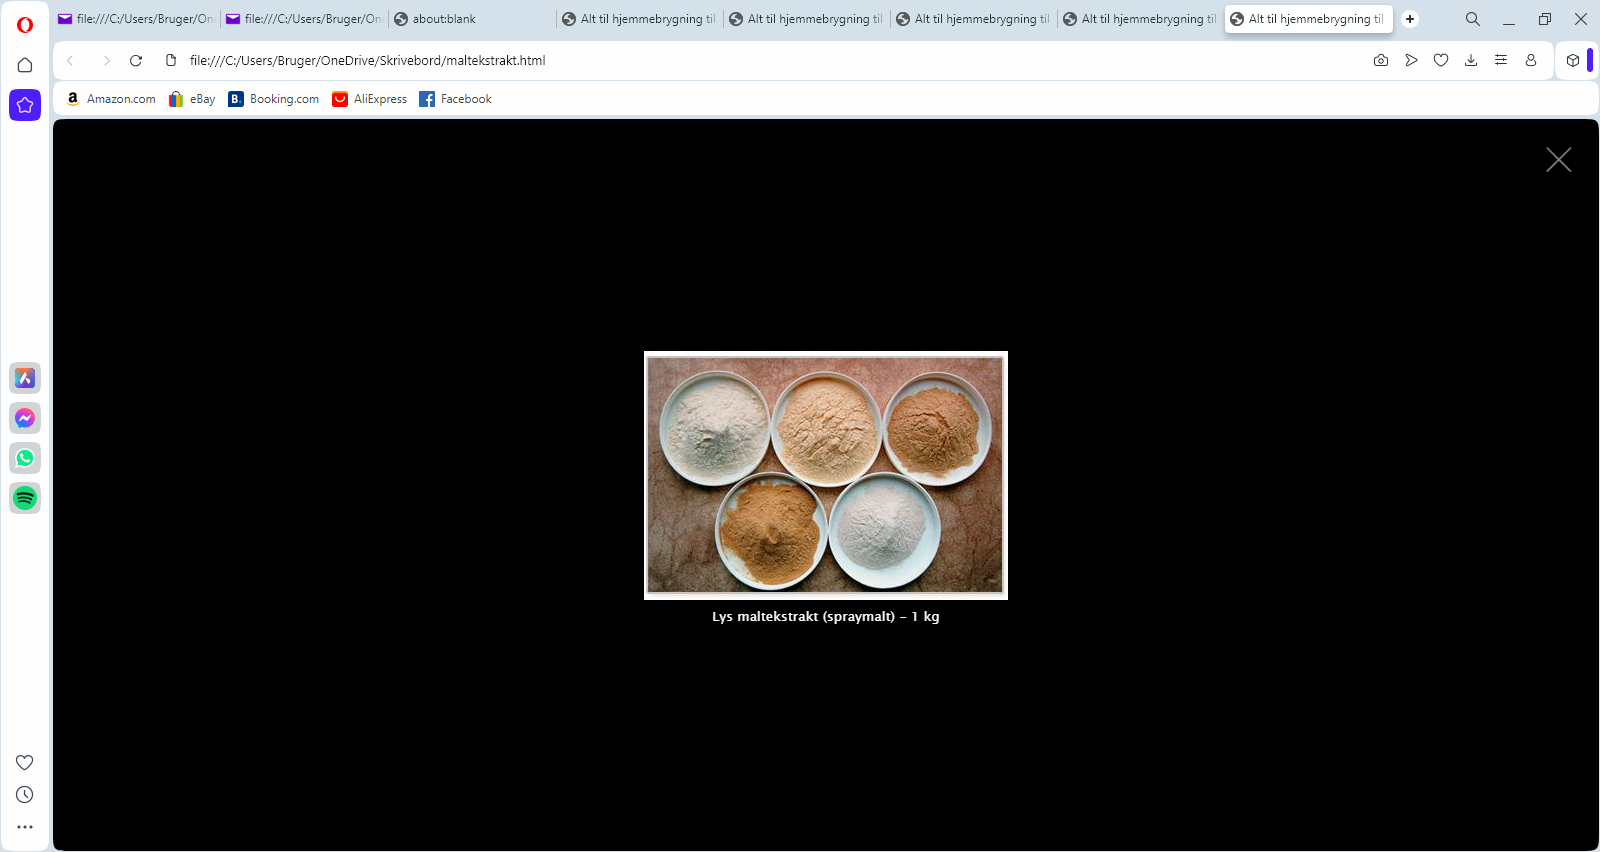Open the Amazon.com bookmark
Screen dimensions: 1600x852
(x=111, y=99)
